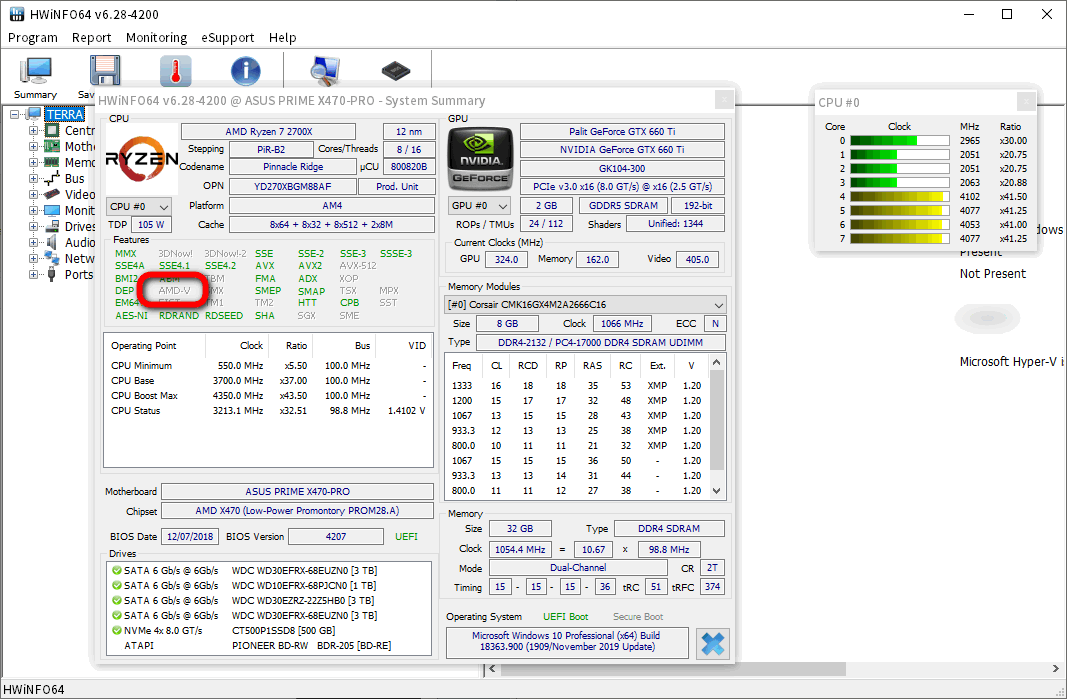Viewport: 1067px width, 699px height.
Task: Click the YD270XBGM88AF OPN field
Action: [x=293, y=186]
